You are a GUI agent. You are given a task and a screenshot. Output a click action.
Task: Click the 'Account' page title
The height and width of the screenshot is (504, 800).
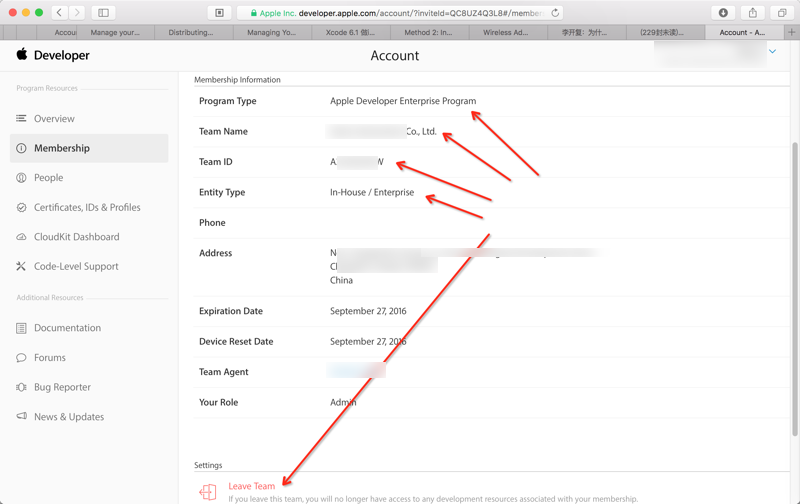pos(395,56)
